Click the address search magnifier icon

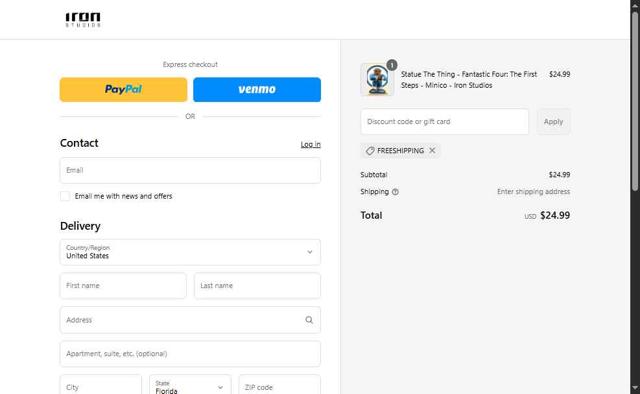[309, 320]
